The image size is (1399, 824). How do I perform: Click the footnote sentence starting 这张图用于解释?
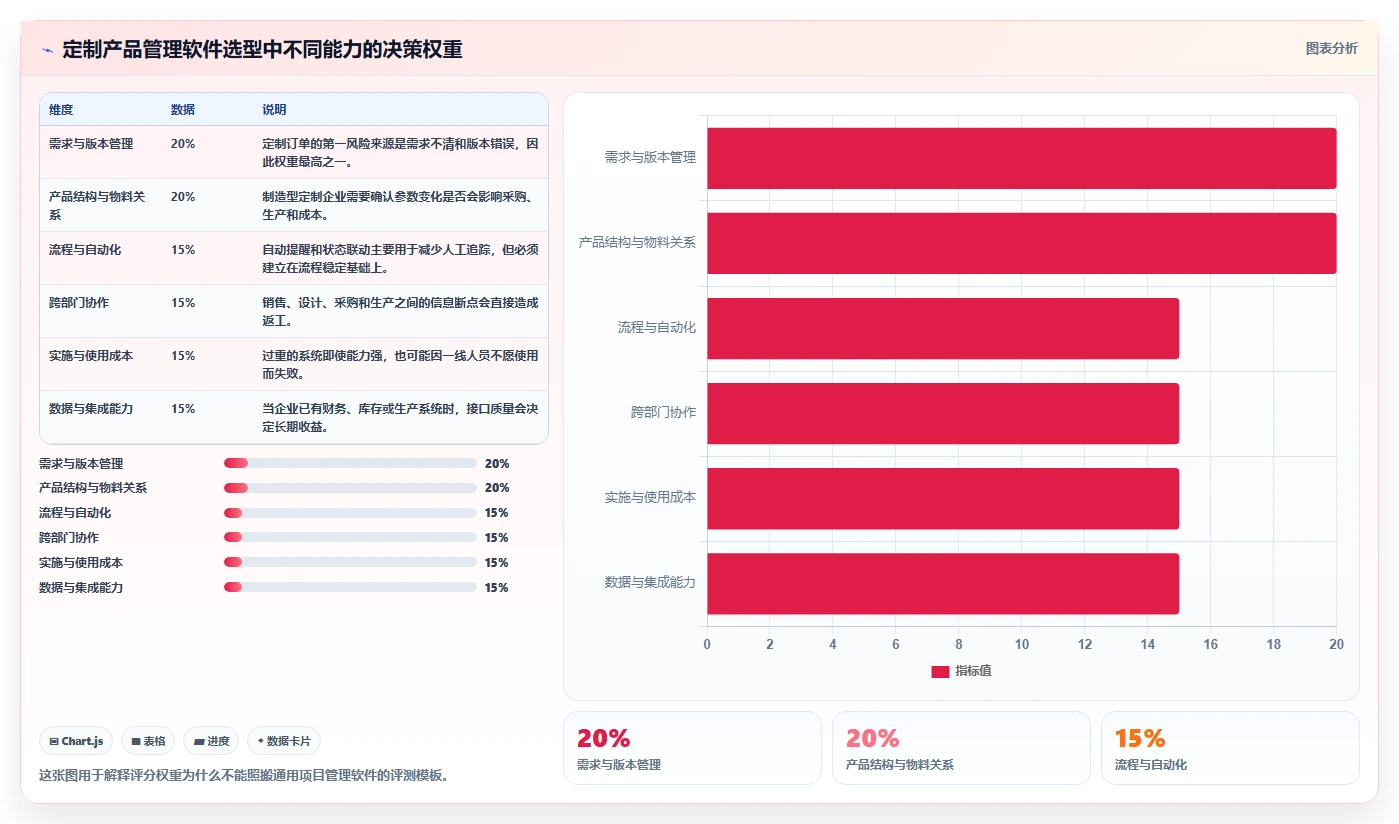click(x=243, y=775)
